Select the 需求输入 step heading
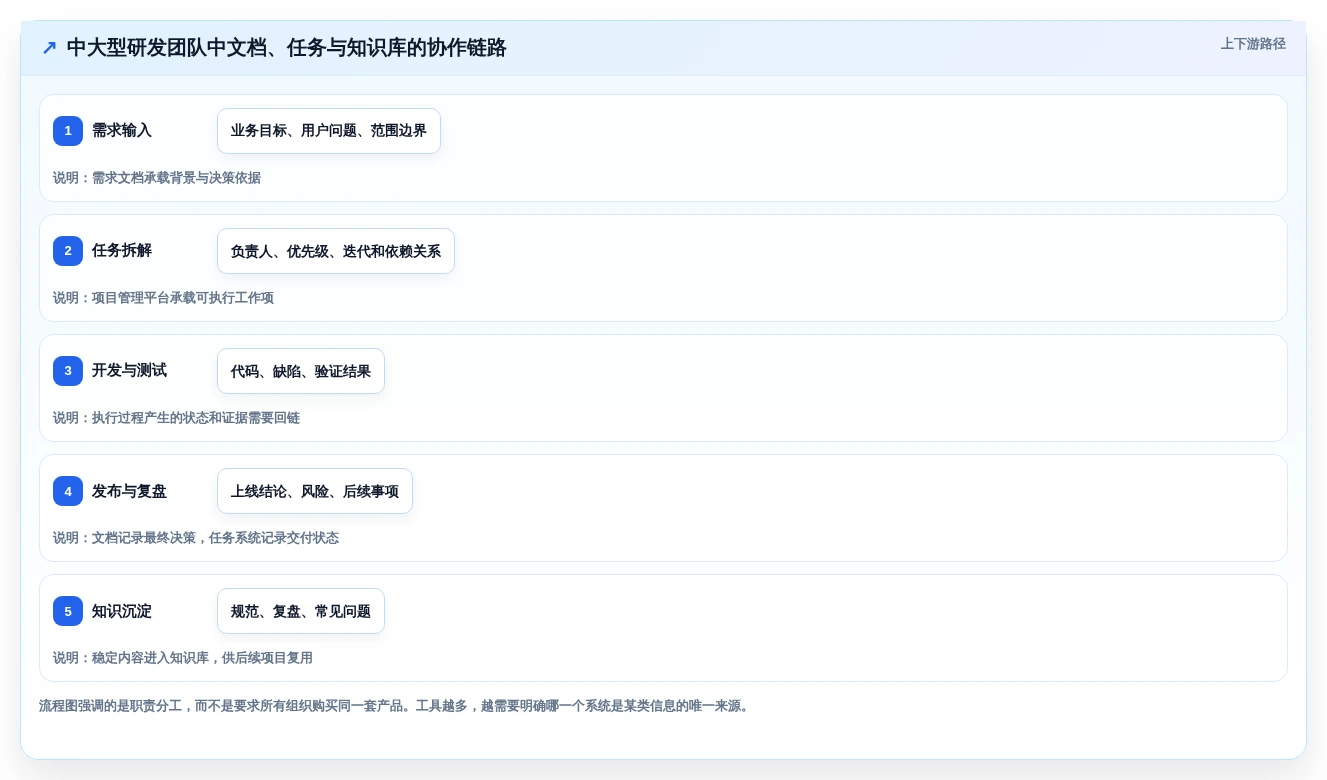 pos(122,131)
